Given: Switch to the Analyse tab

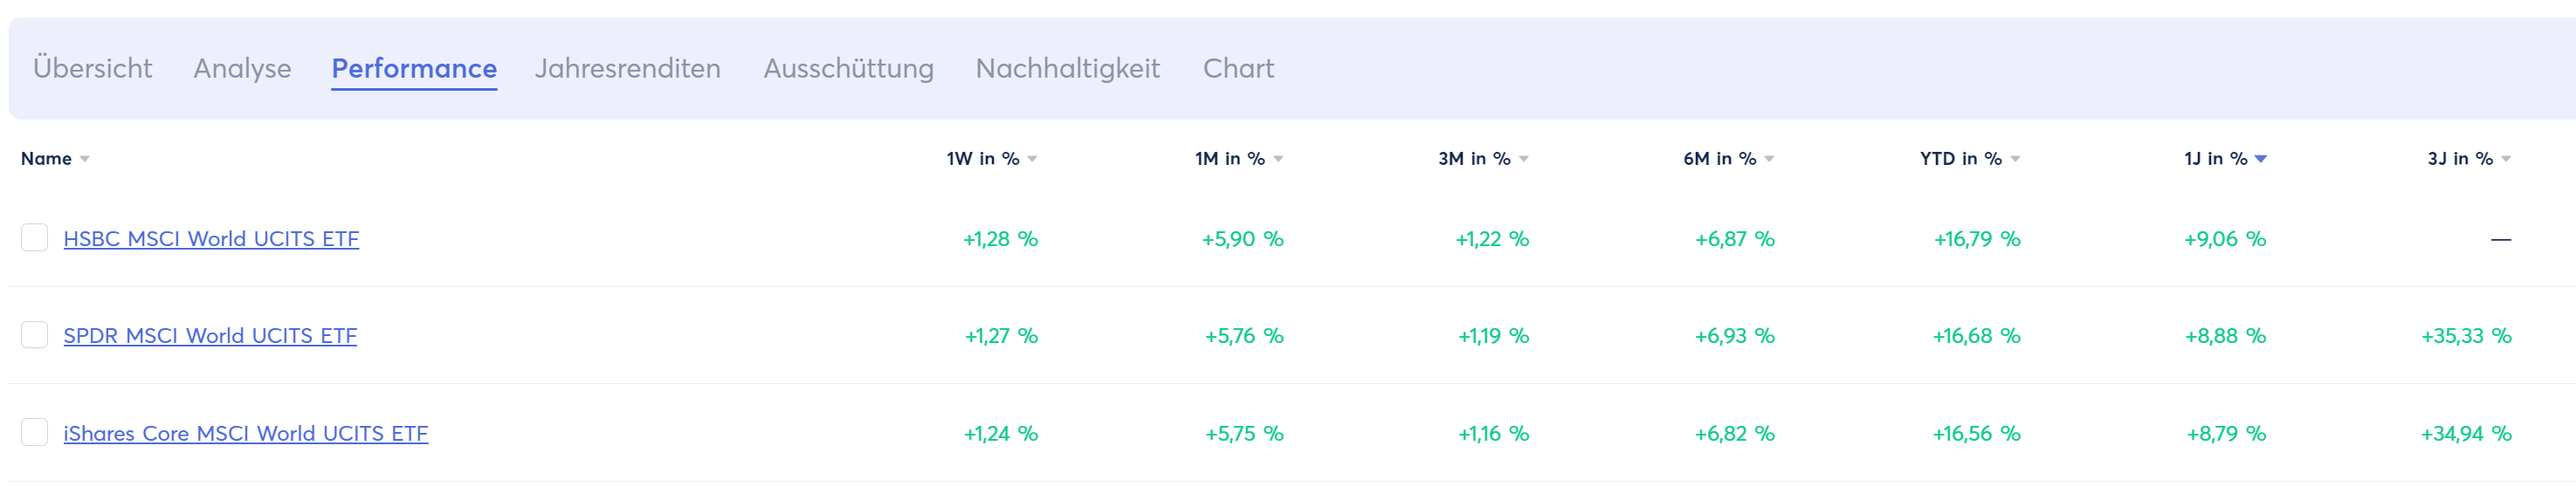Looking at the screenshot, I should coord(242,68).
